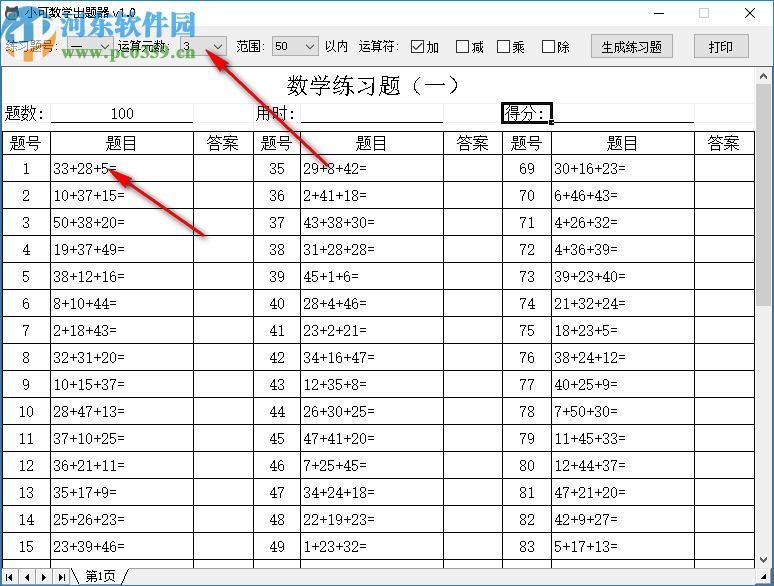Select question cell 39+23+40=

(x=623, y=276)
